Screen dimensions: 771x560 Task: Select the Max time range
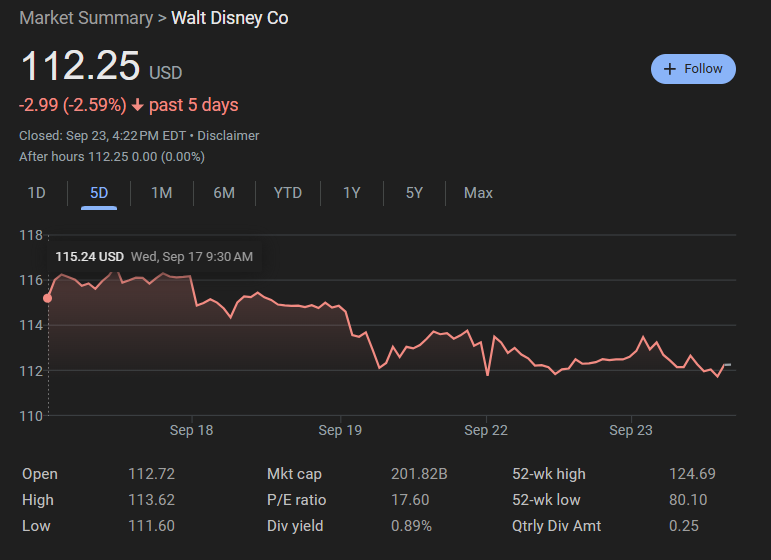tap(478, 193)
